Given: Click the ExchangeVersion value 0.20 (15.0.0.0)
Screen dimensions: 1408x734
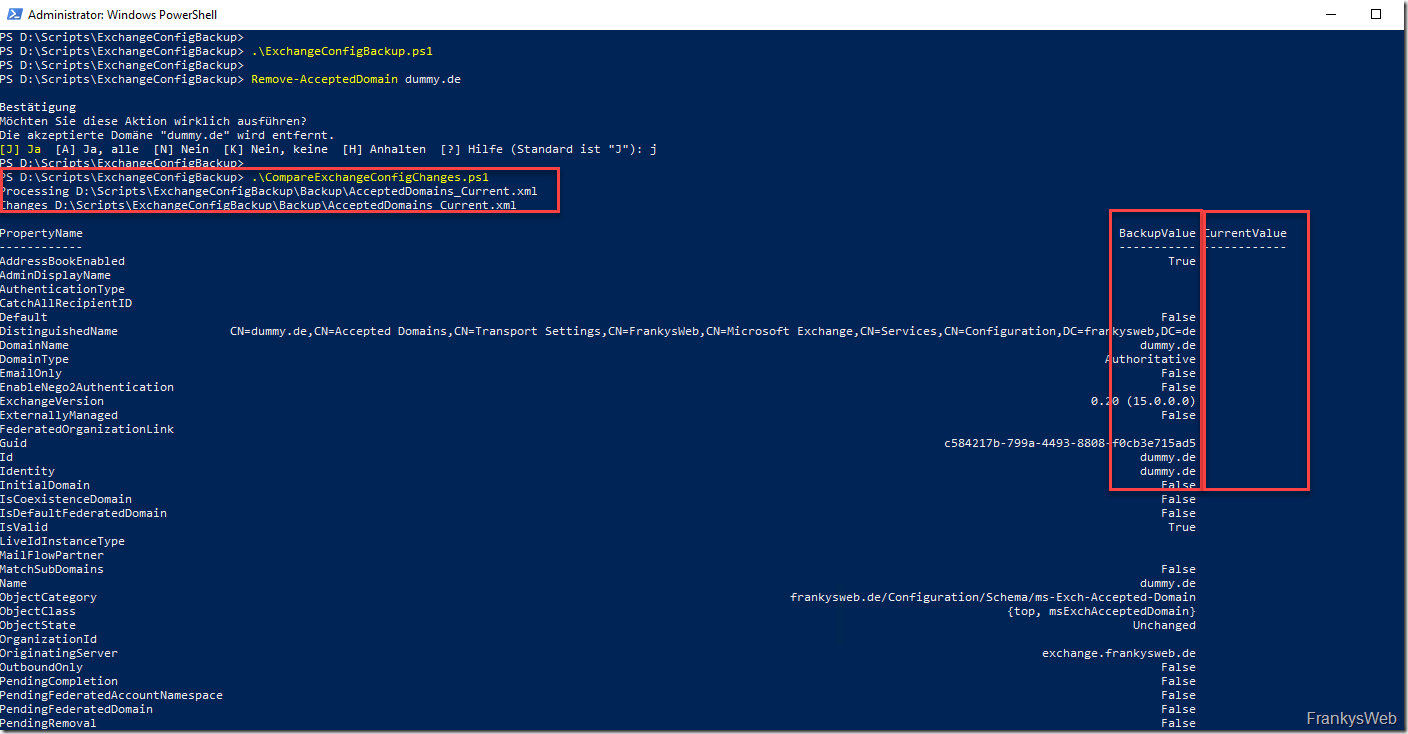Looking at the screenshot, I should click(x=1143, y=401).
